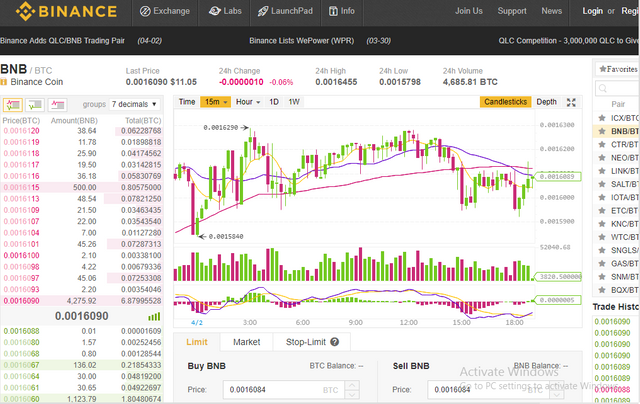Open the Exchange menu
The width and height of the screenshot is (640, 404).
[x=165, y=11]
